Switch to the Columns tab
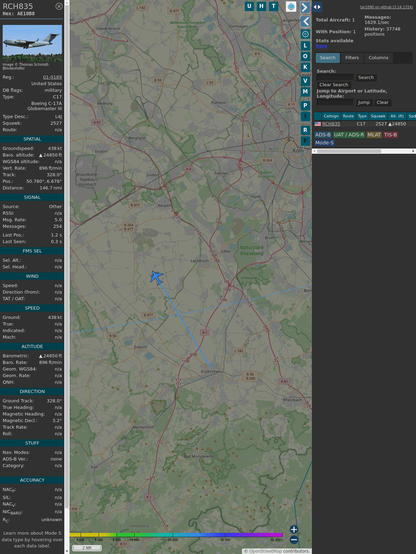Viewport: 416px width, 554px height. 378,58
